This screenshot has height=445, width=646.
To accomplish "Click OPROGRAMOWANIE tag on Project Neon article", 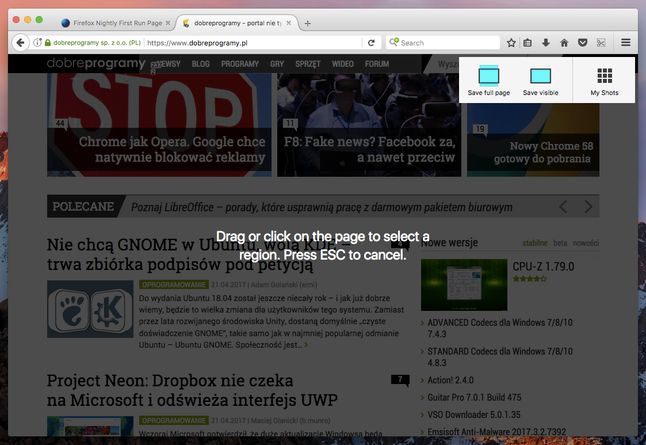I will point(173,420).
